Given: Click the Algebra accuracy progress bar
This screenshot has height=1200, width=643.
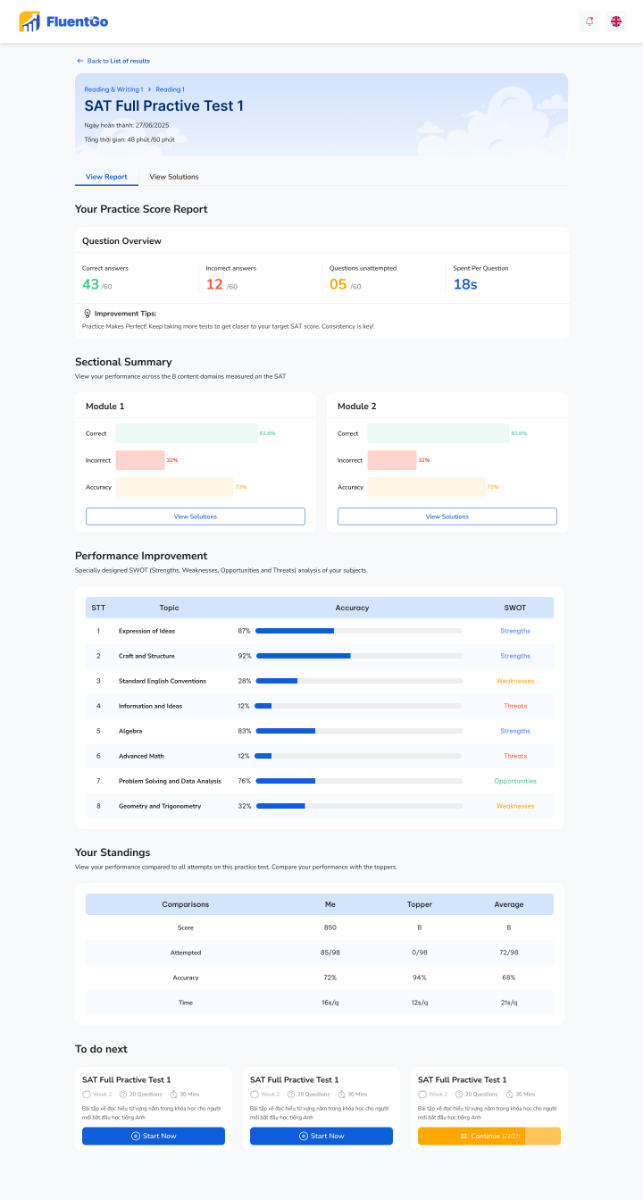Looking at the screenshot, I should point(358,731).
